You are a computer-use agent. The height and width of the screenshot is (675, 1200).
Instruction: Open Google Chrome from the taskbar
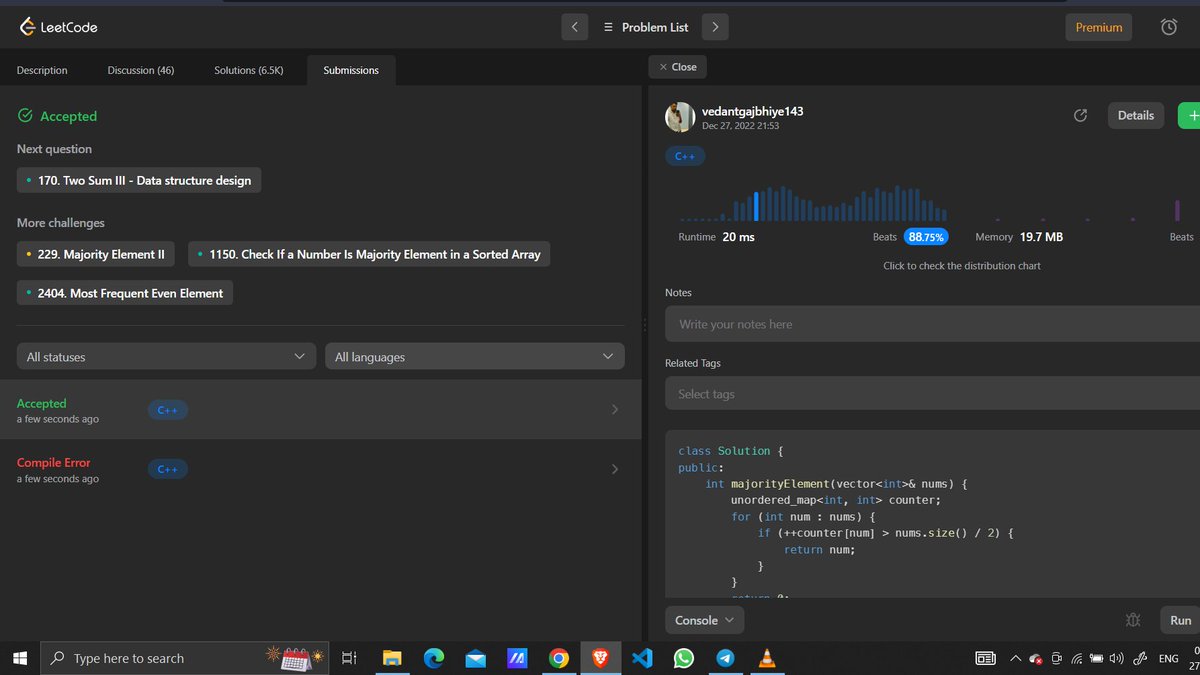click(559, 658)
